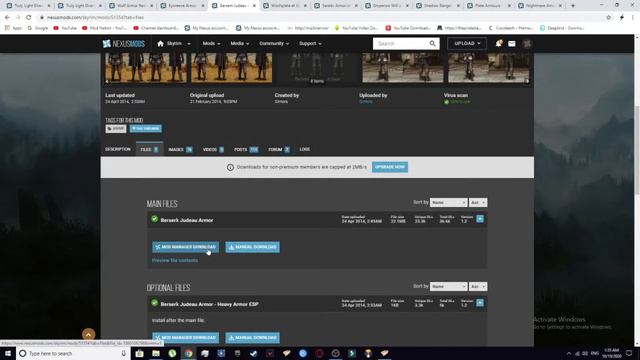
Task: Switch to the Forum tab
Action: coord(279,149)
